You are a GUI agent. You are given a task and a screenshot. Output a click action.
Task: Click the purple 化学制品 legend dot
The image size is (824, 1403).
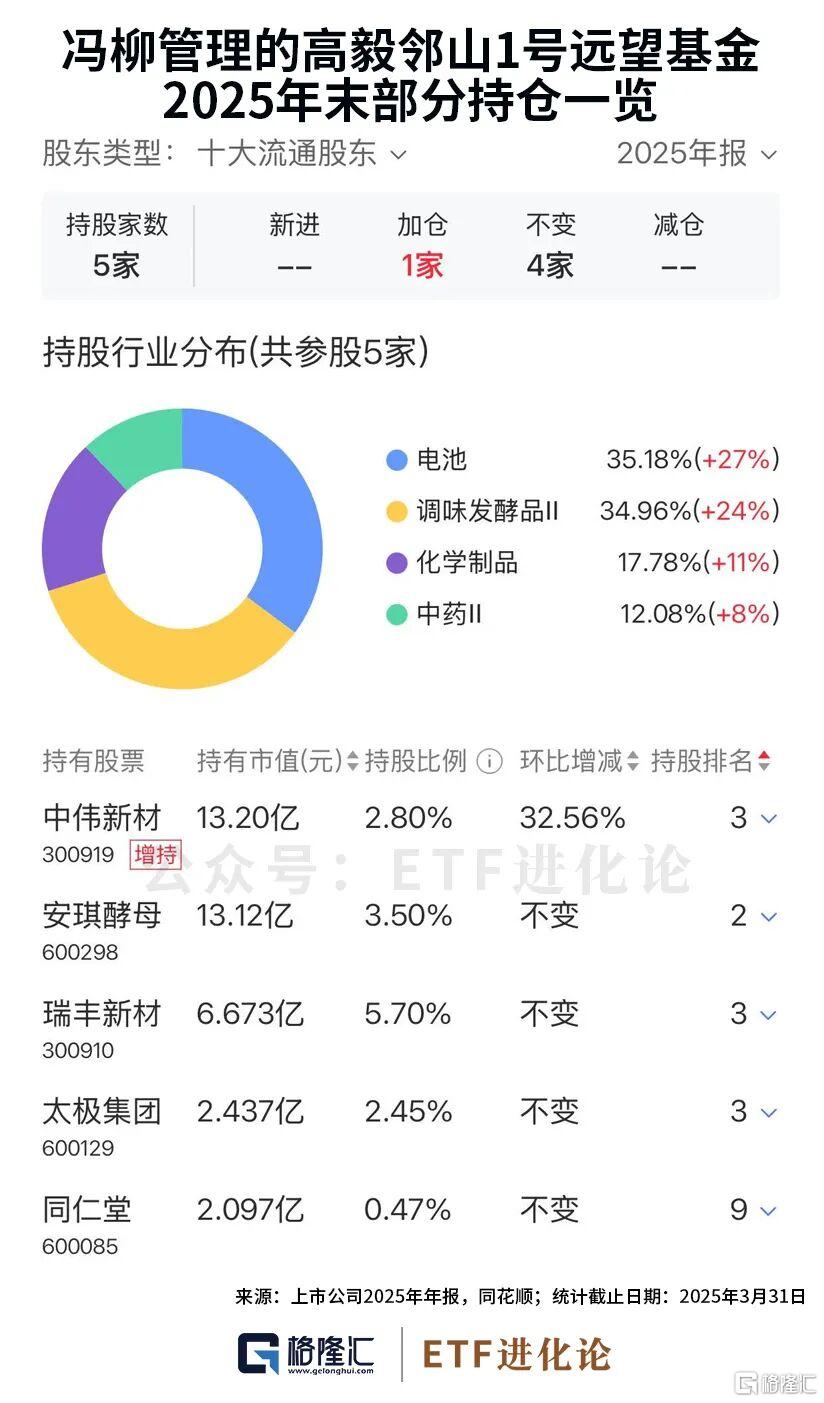click(x=397, y=563)
